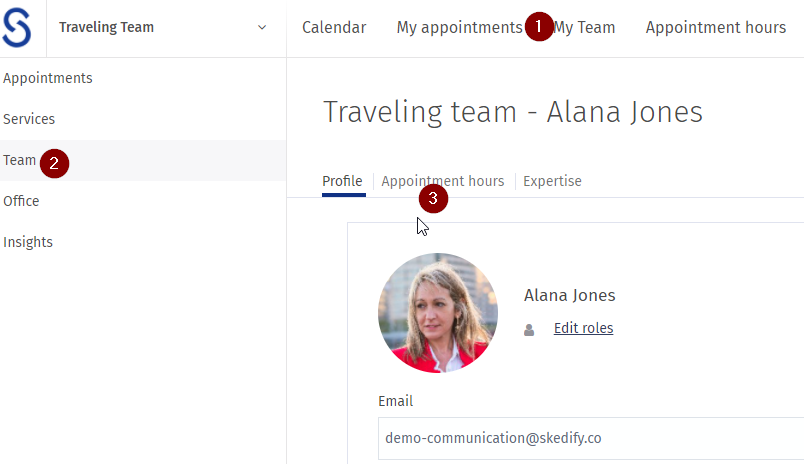
Task: Select Appointments in the sidebar
Action: (x=48, y=78)
